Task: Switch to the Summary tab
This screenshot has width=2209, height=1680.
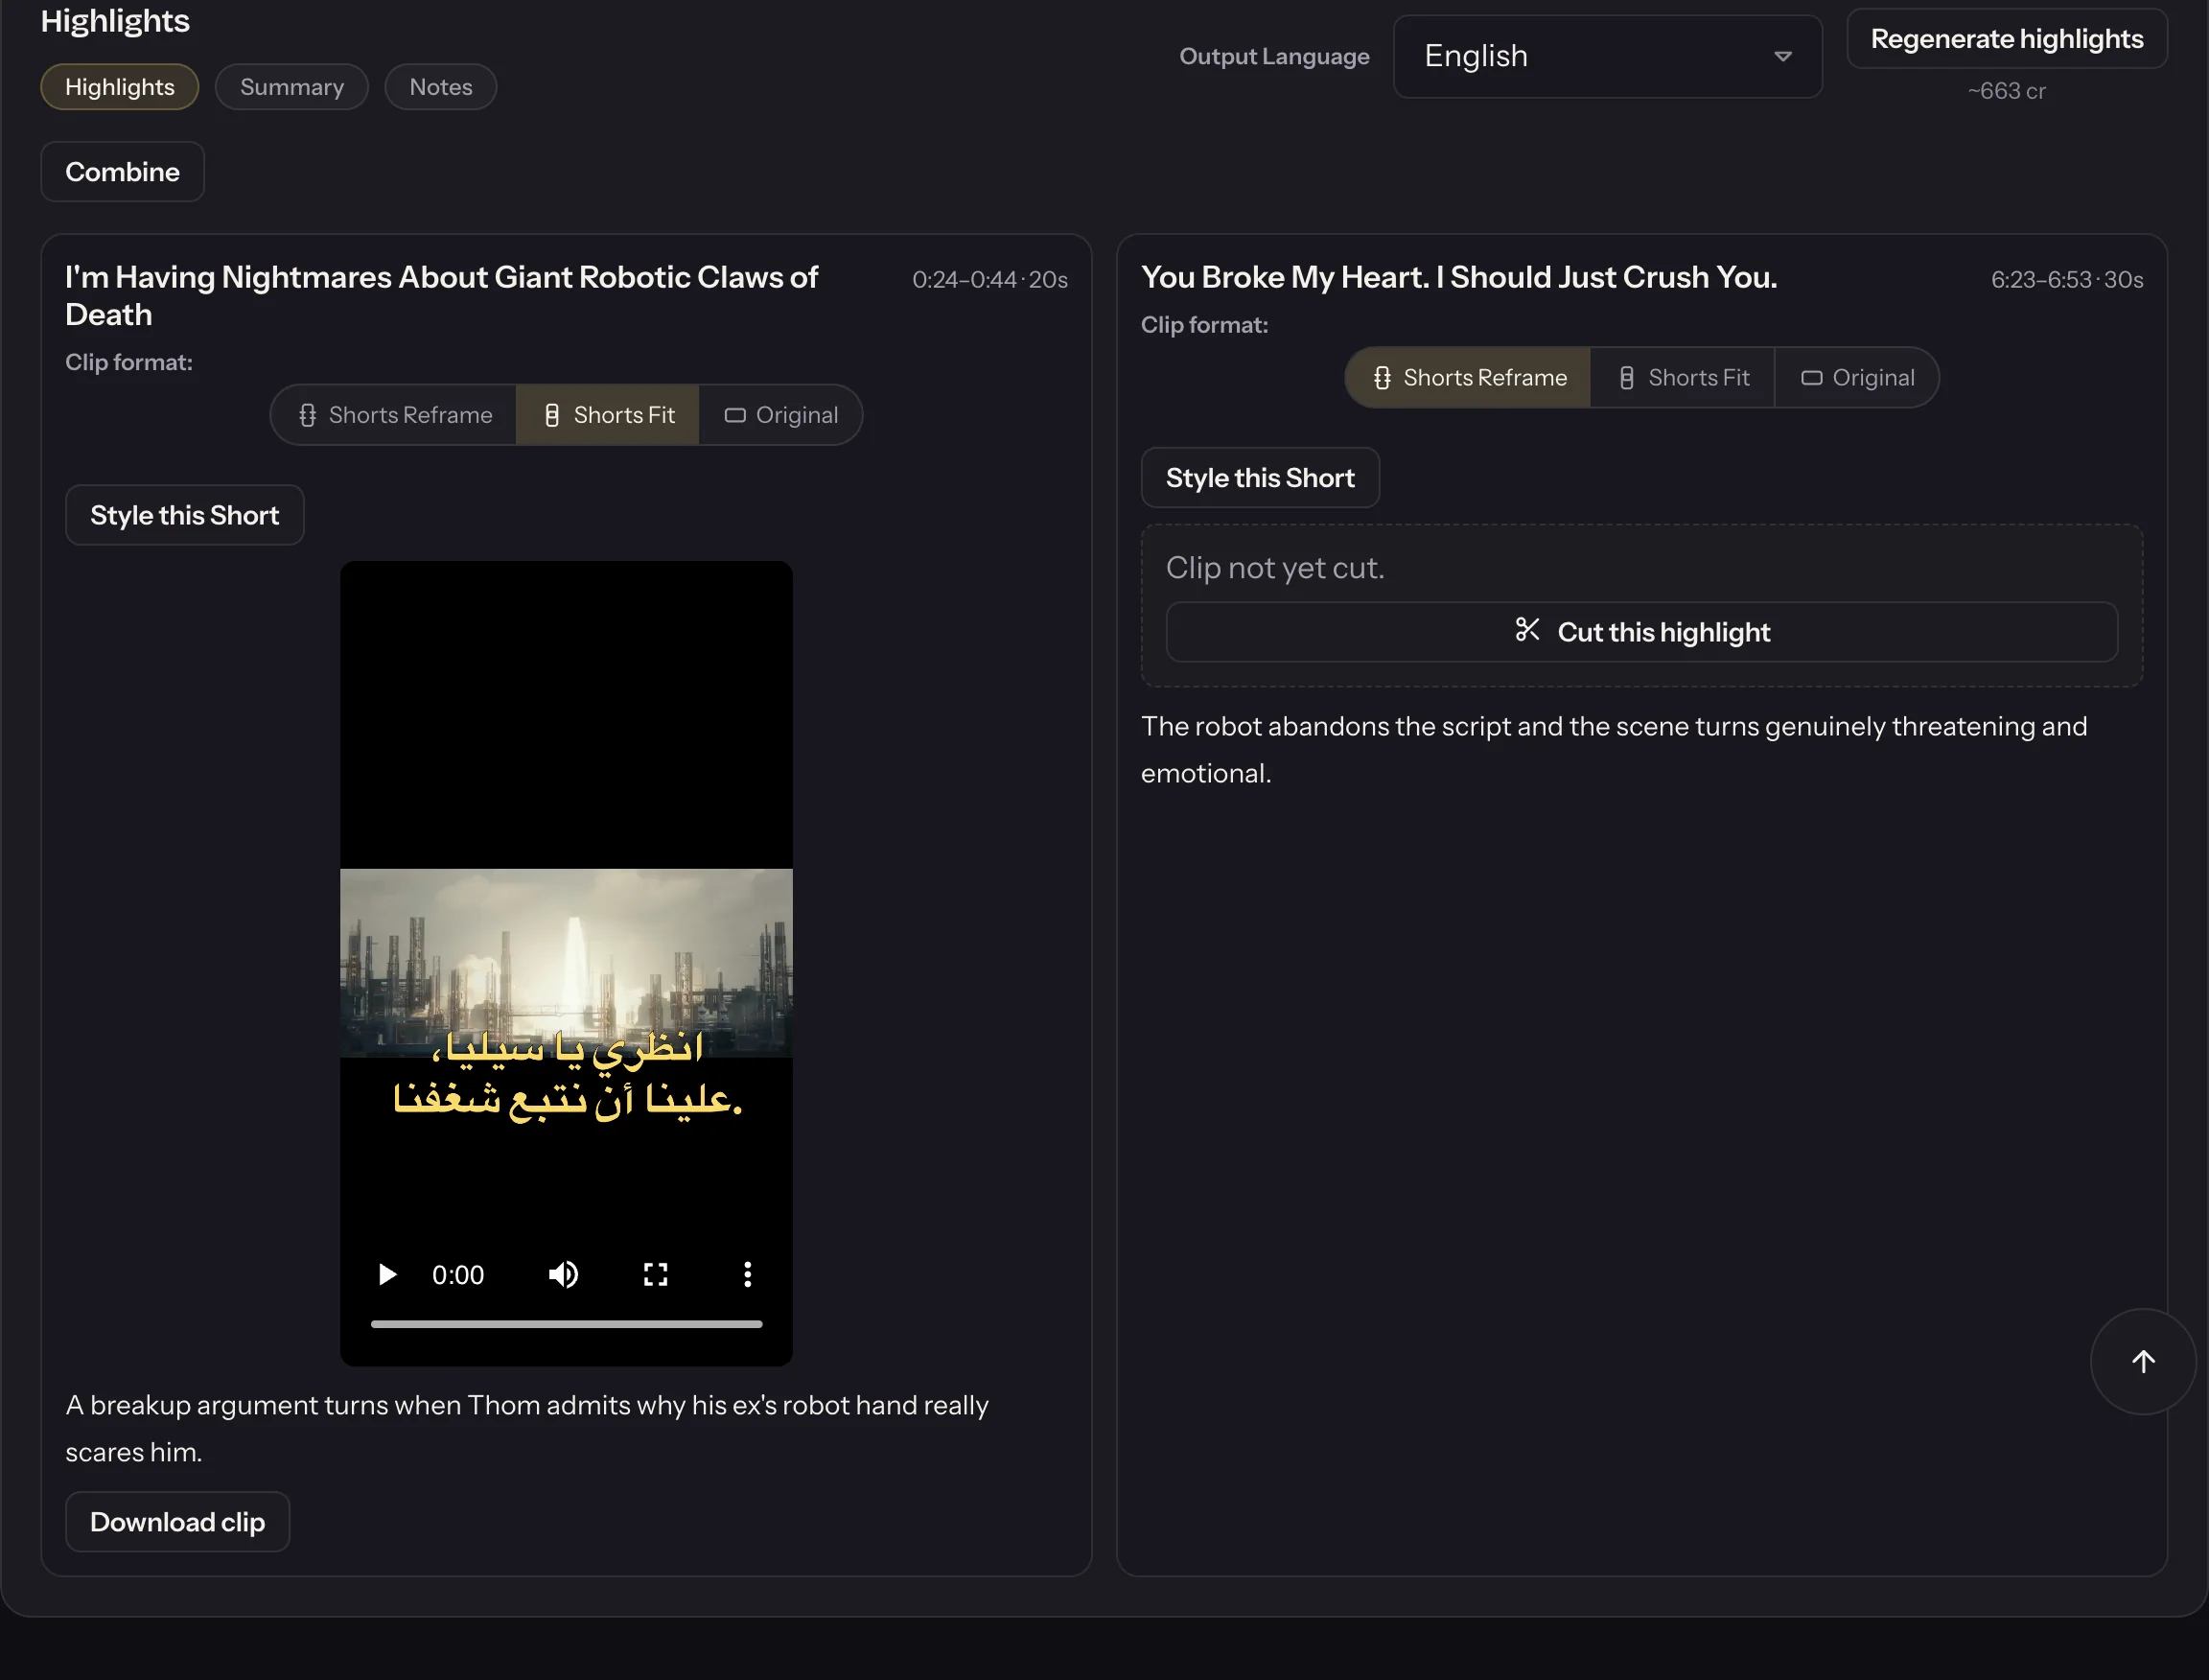Action: 292,87
